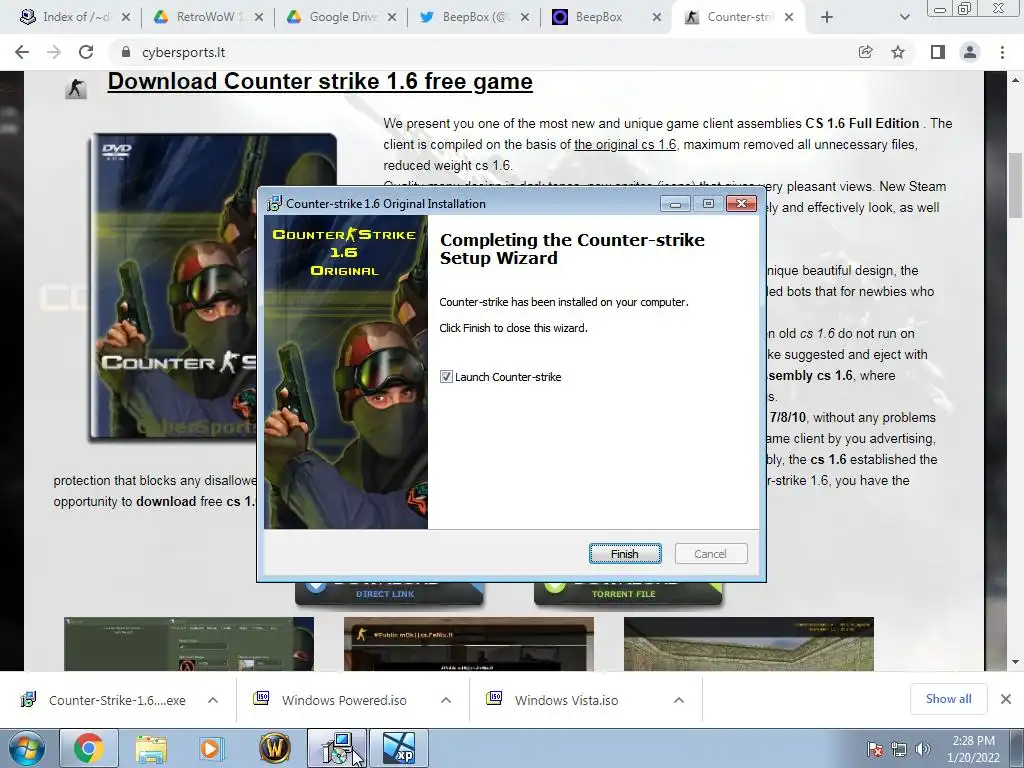Close the Google Drive tab
Image resolution: width=1024 pixels, height=768 pixels.
pyautogui.click(x=392, y=17)
